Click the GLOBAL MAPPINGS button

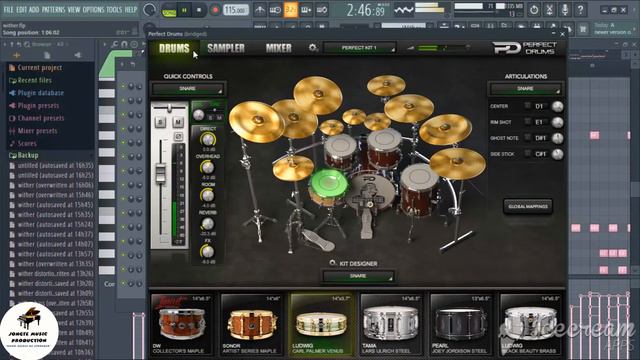[528, 207]
